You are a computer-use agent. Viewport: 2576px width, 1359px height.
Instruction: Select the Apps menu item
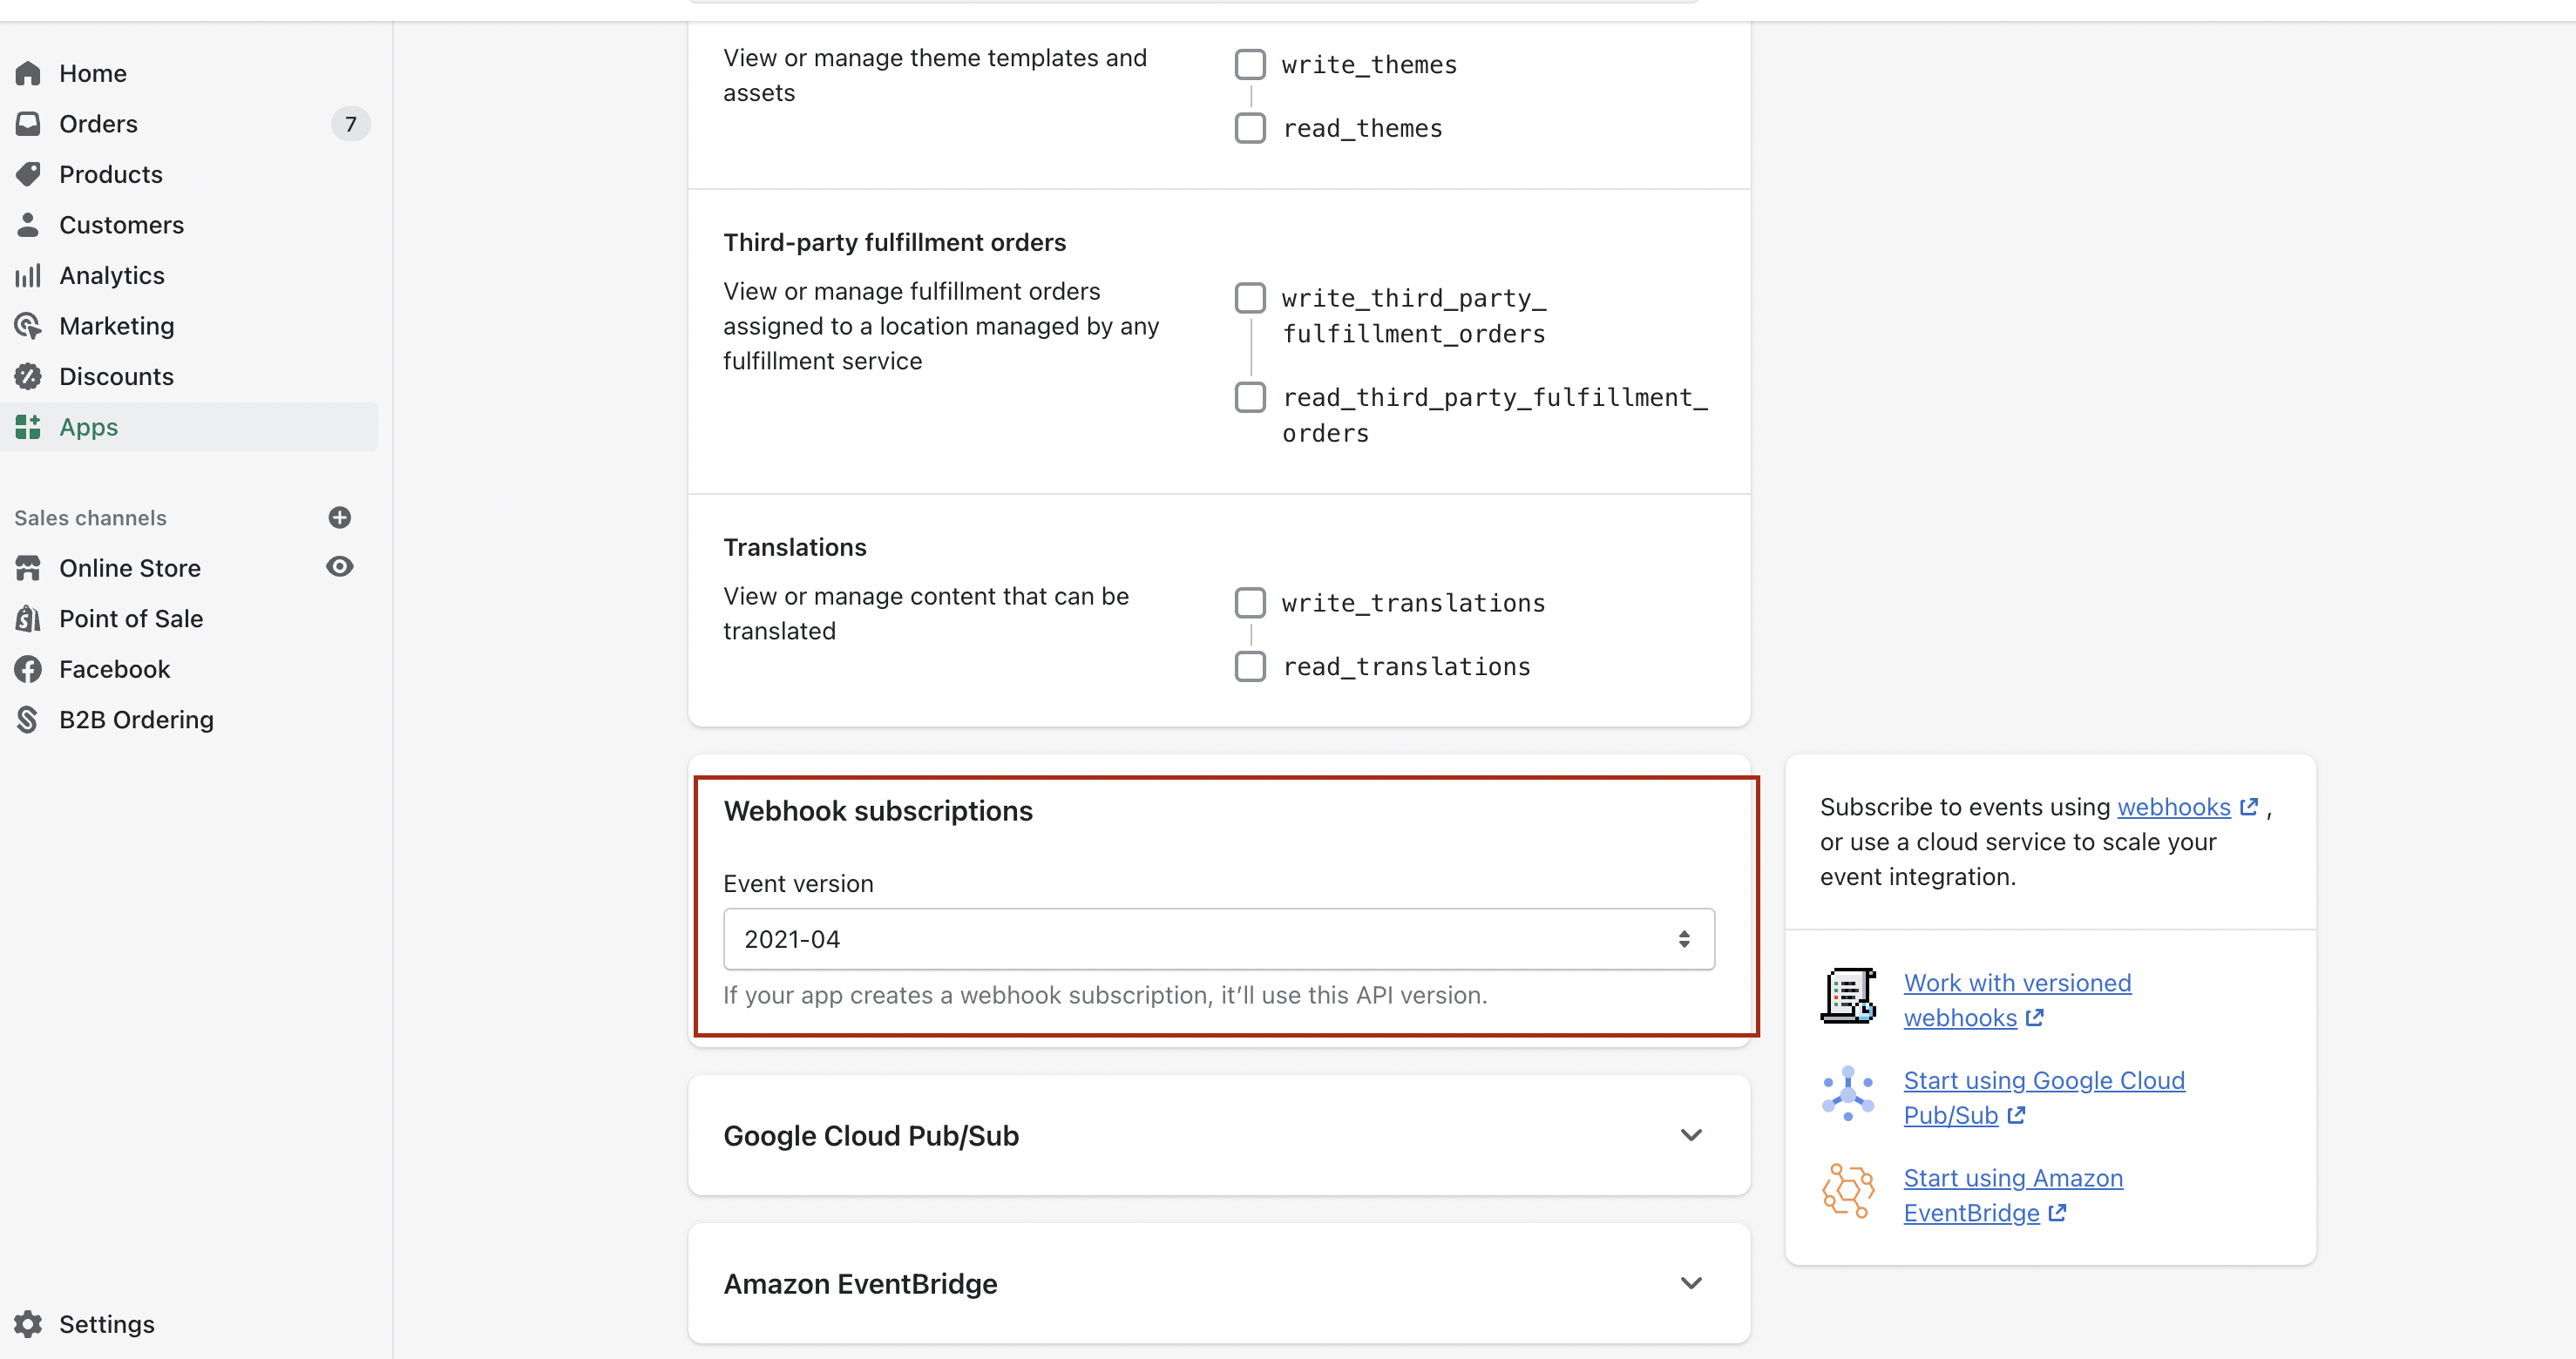(x=88, y=427)
